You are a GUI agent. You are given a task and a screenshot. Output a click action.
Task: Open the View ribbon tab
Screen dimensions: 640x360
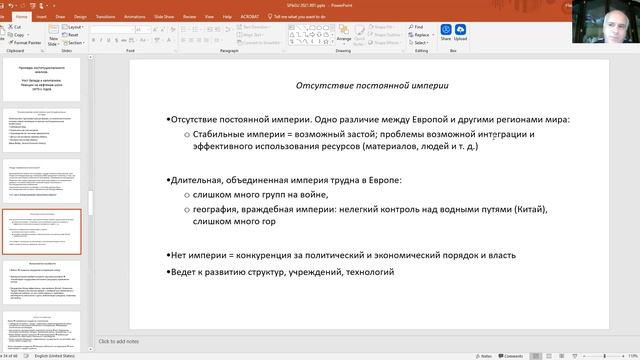(x=209, y=17)
